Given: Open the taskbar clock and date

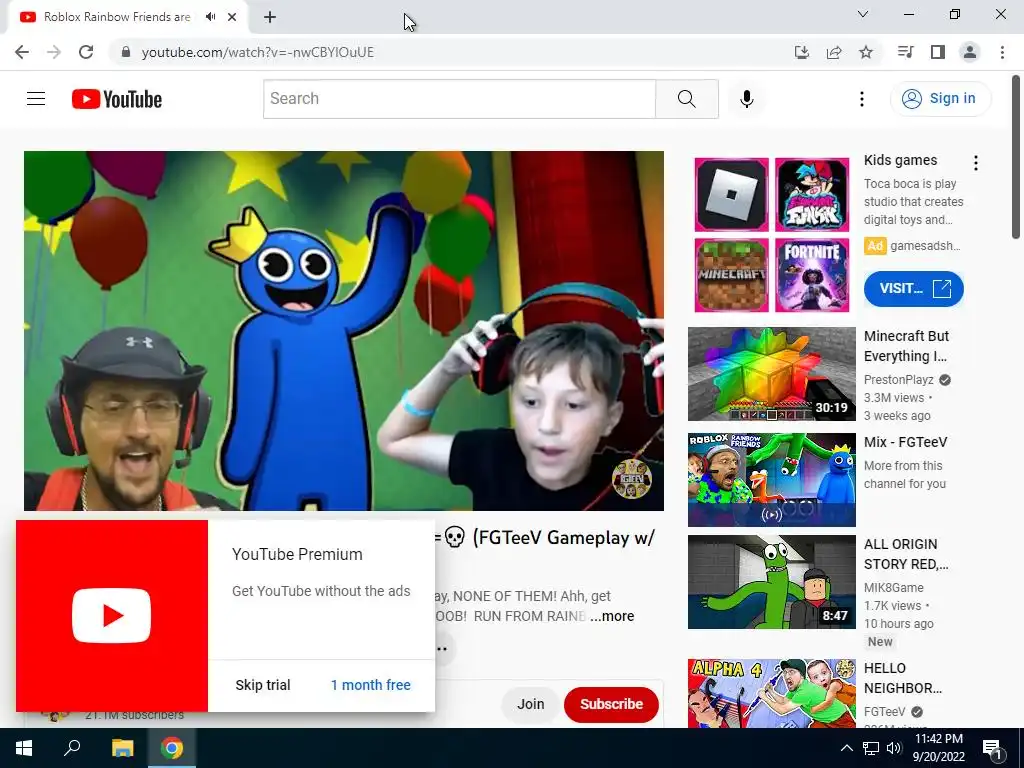Looking at the screenshot, I should (938, 748).
